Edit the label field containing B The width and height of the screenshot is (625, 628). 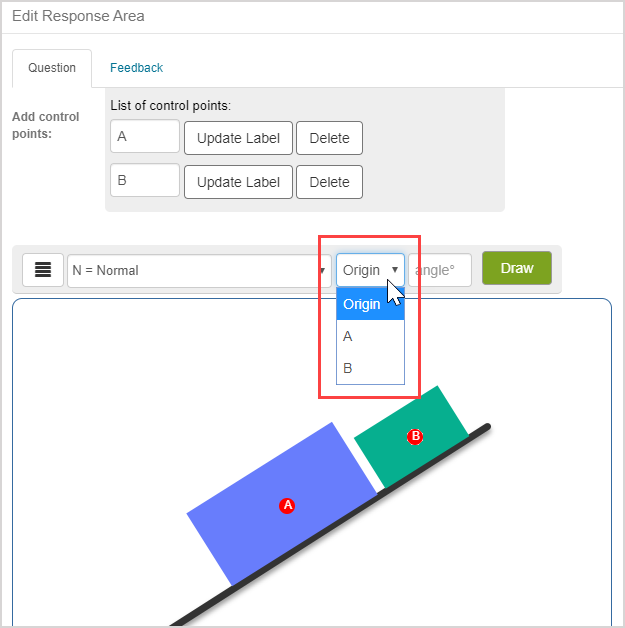pyautogui.click(x=145, y=181)
